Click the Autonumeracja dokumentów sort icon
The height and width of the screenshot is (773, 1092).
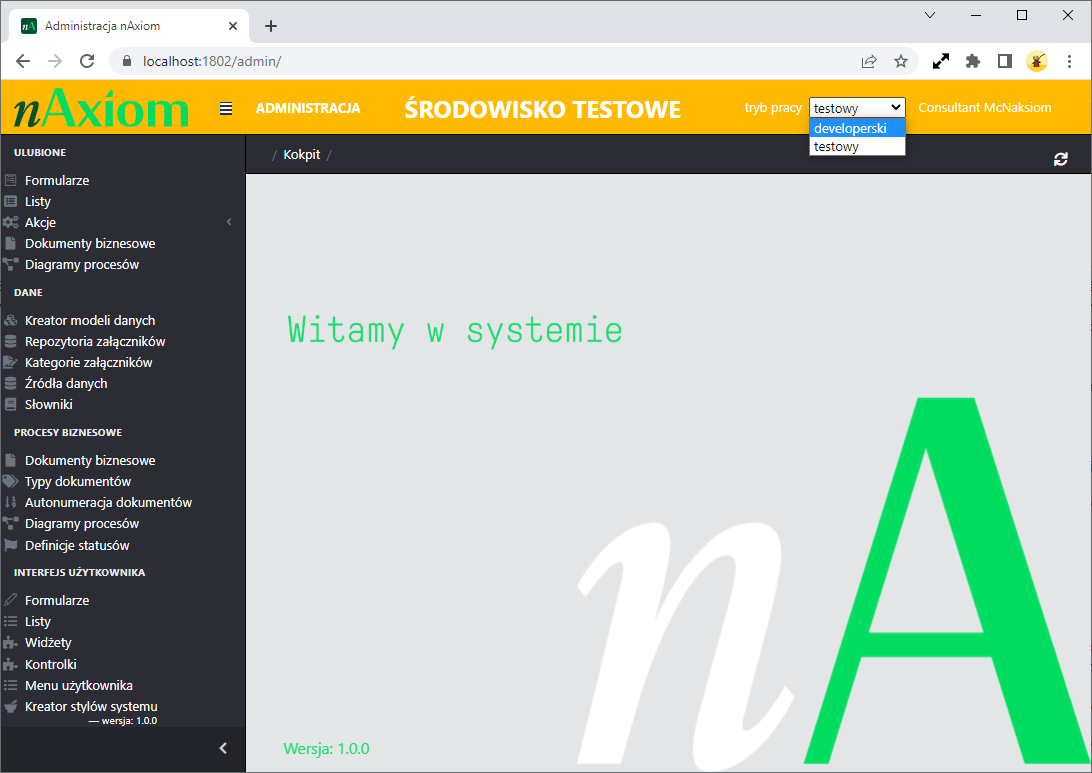pos(10,502)
